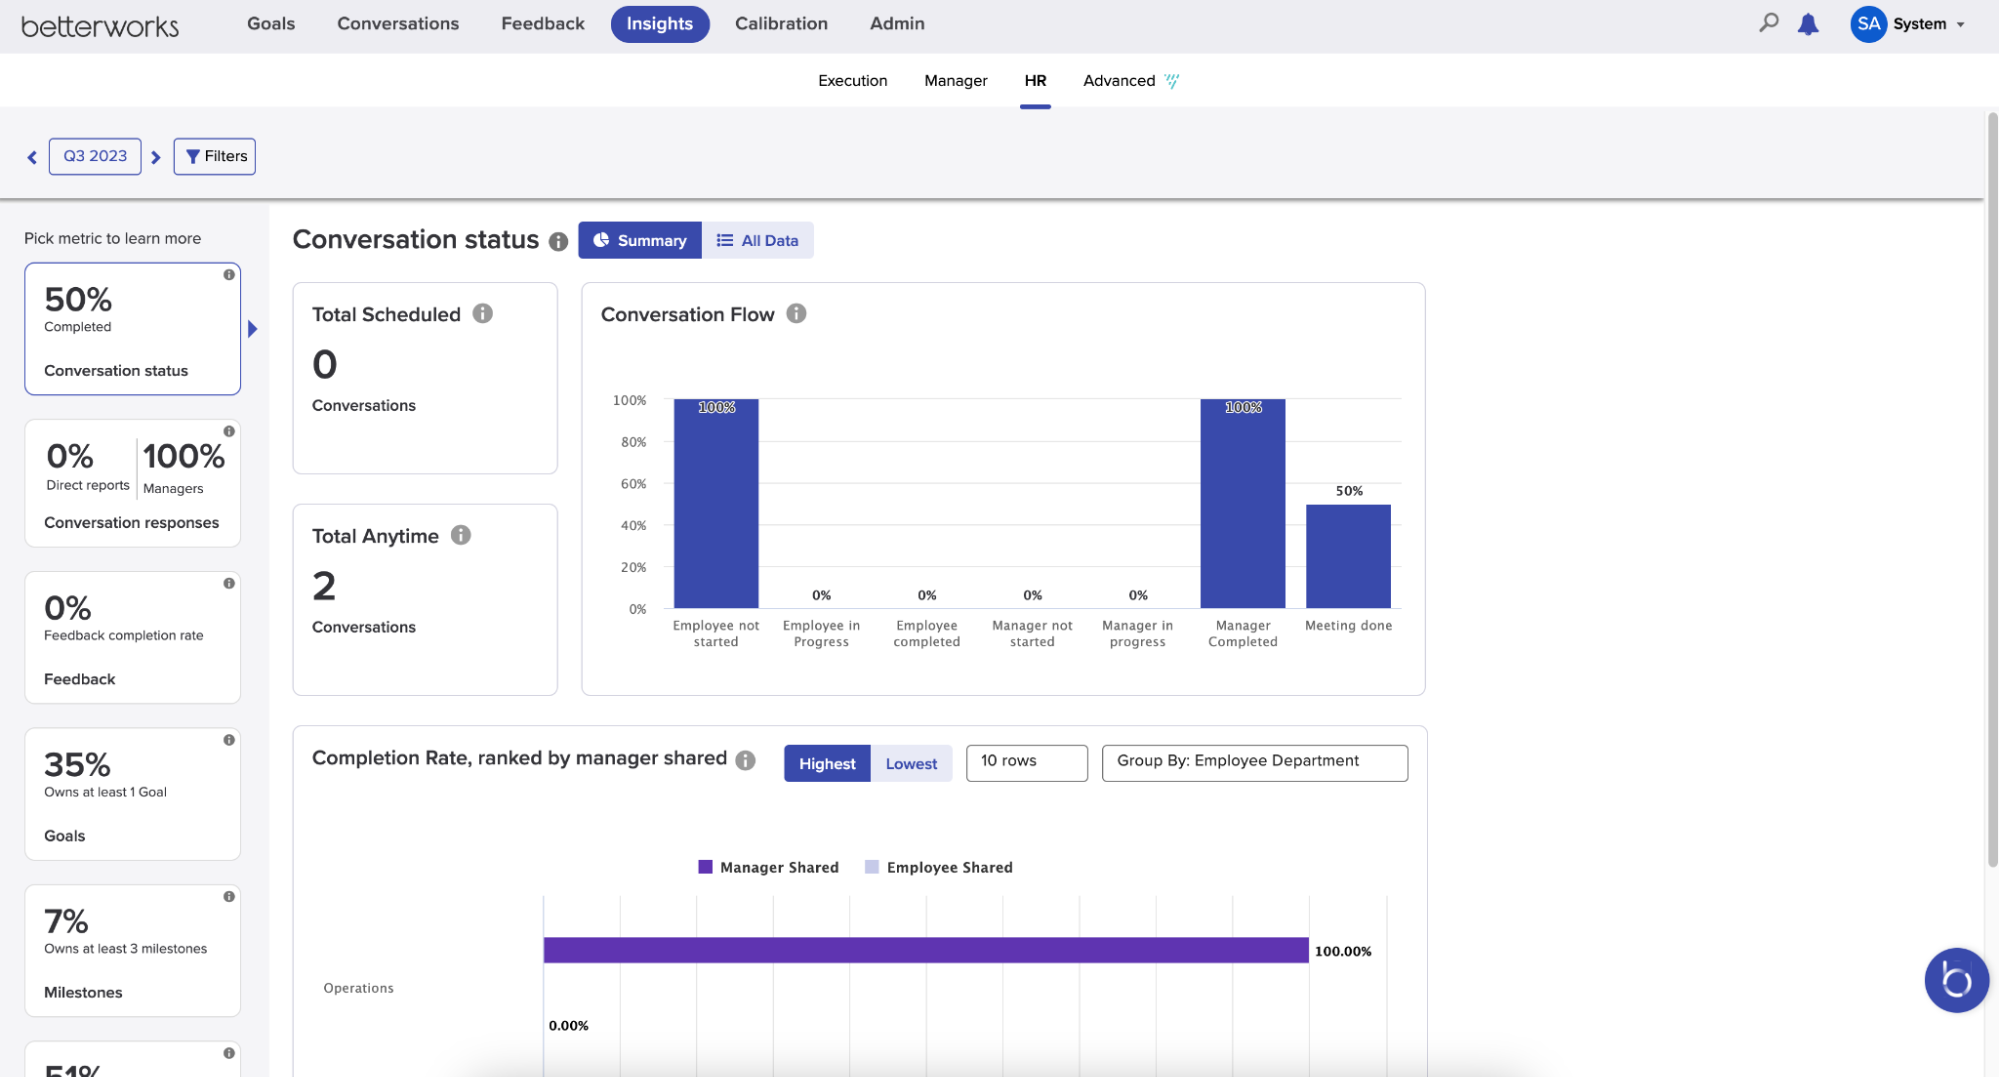Image resolution: width=1999 pixels, height=1077 pixels.
Task: Click the Total Anytime info icon
Action: click(x=461, y=535)
